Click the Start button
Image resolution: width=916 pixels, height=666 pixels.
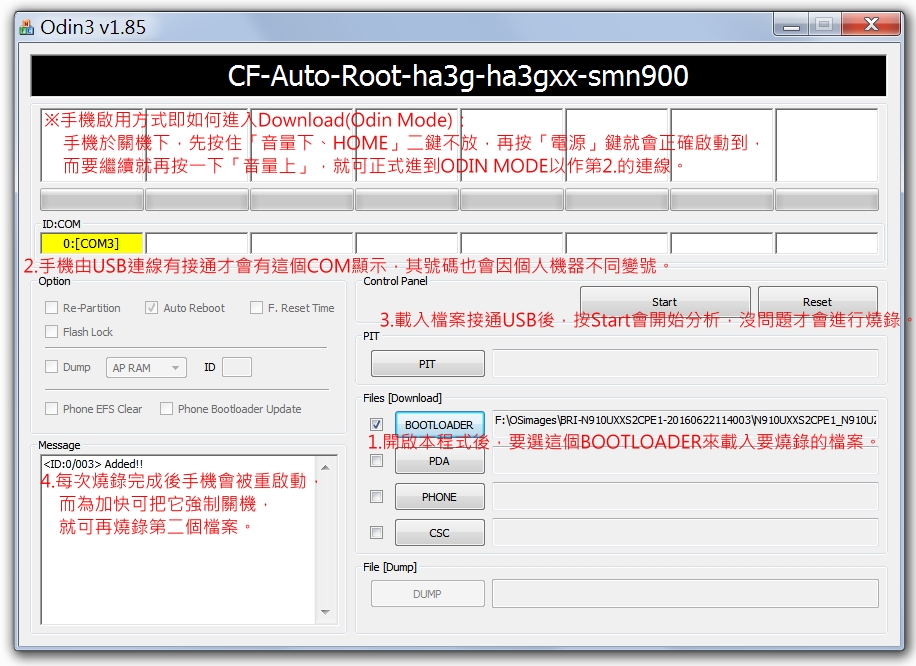[x=665, y=301]
